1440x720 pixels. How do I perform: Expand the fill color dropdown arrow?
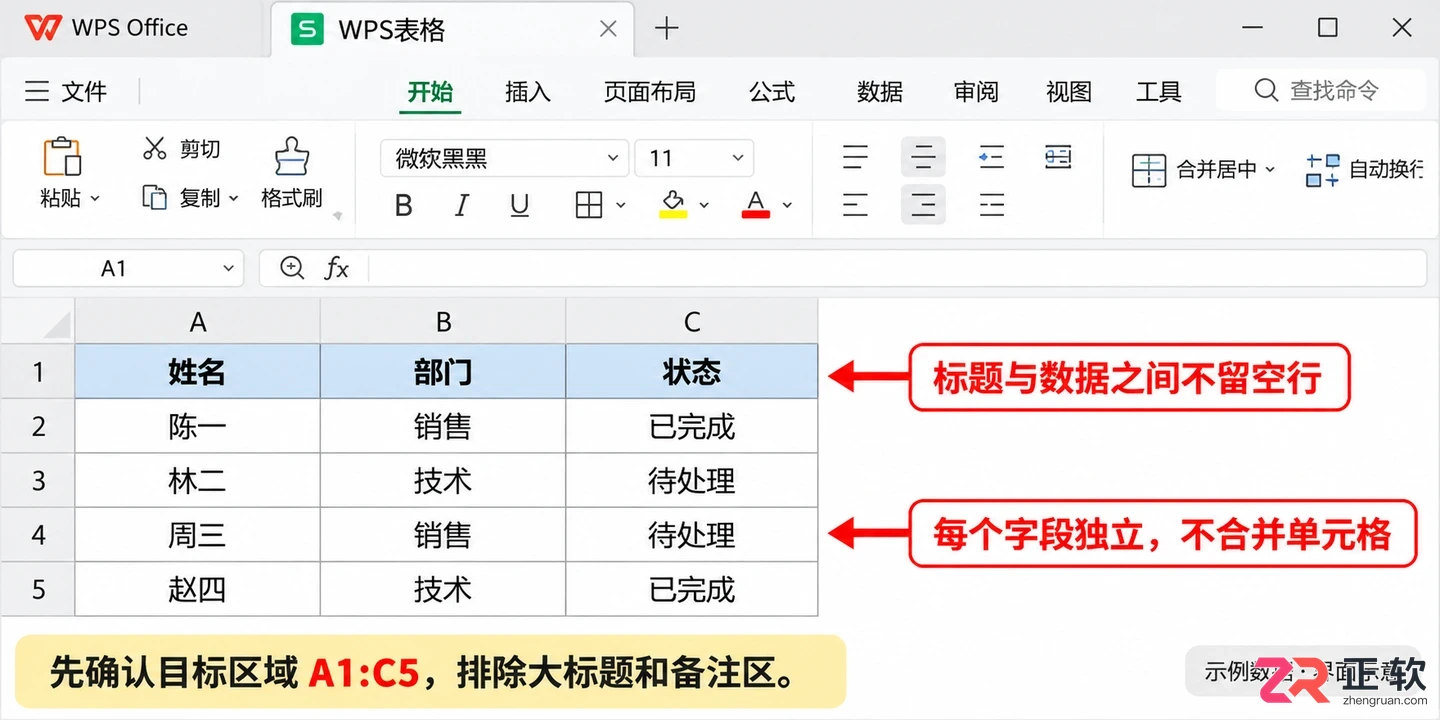pyautogui.click(x=704, y=205)
